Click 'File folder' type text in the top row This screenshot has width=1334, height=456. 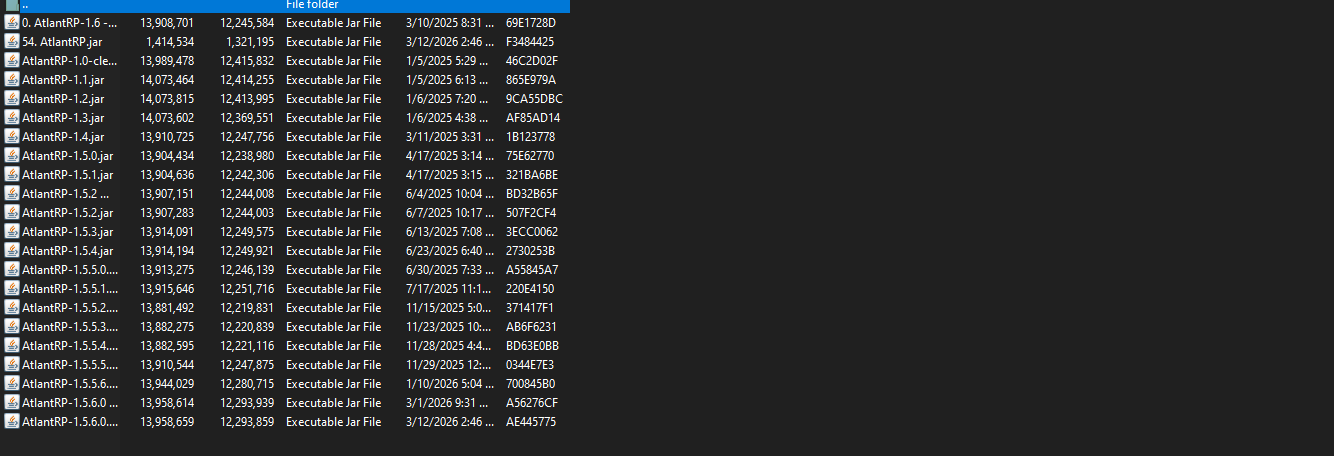(312, 4)
